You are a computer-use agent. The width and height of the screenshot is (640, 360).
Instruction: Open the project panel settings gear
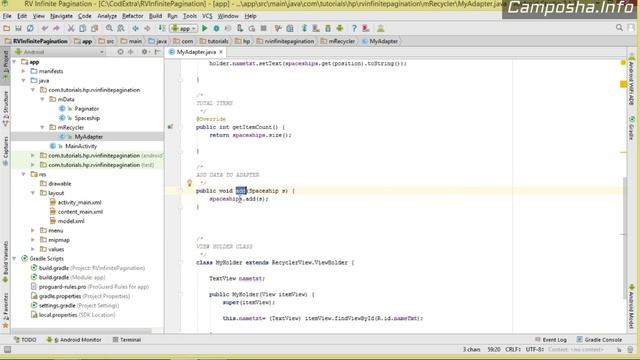(x=145, y=52)
